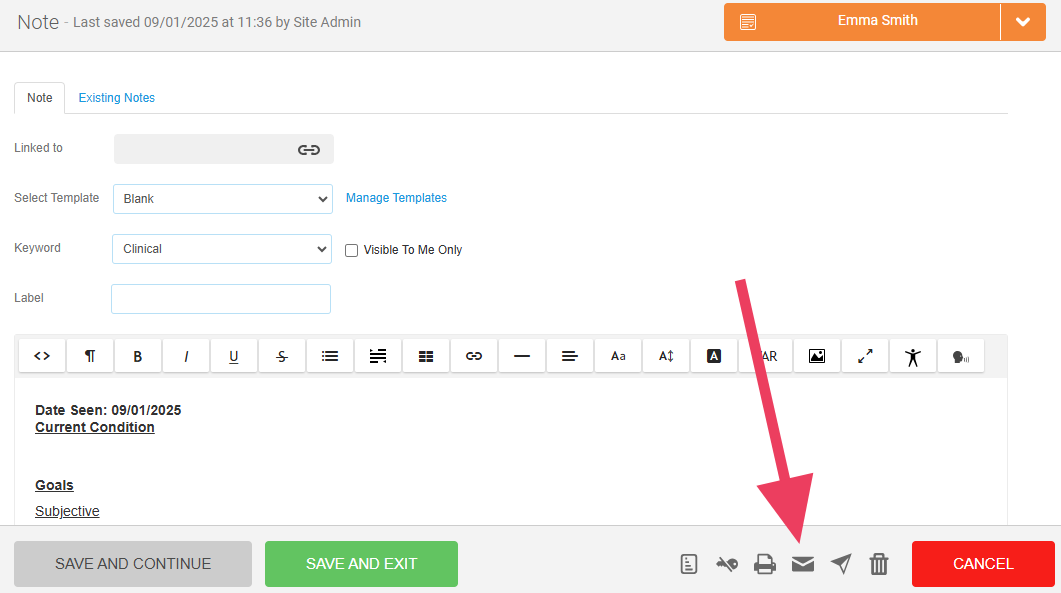
Task: Expand the Keyword dropdown showing Clinical
Action: tap(222, 249)
